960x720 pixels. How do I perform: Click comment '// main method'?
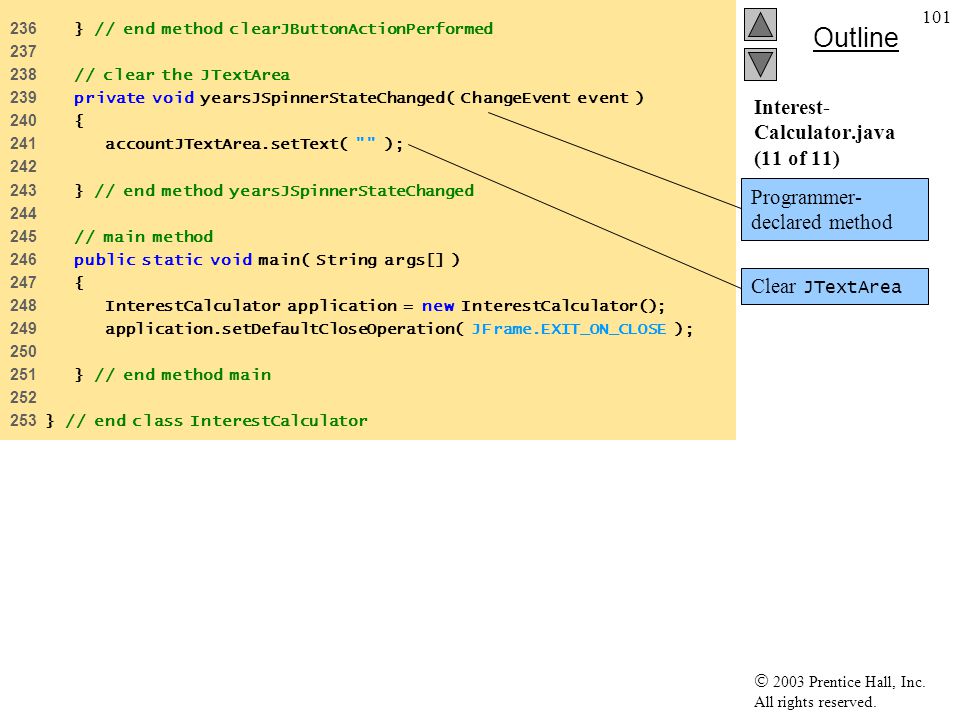pos(144,237)
